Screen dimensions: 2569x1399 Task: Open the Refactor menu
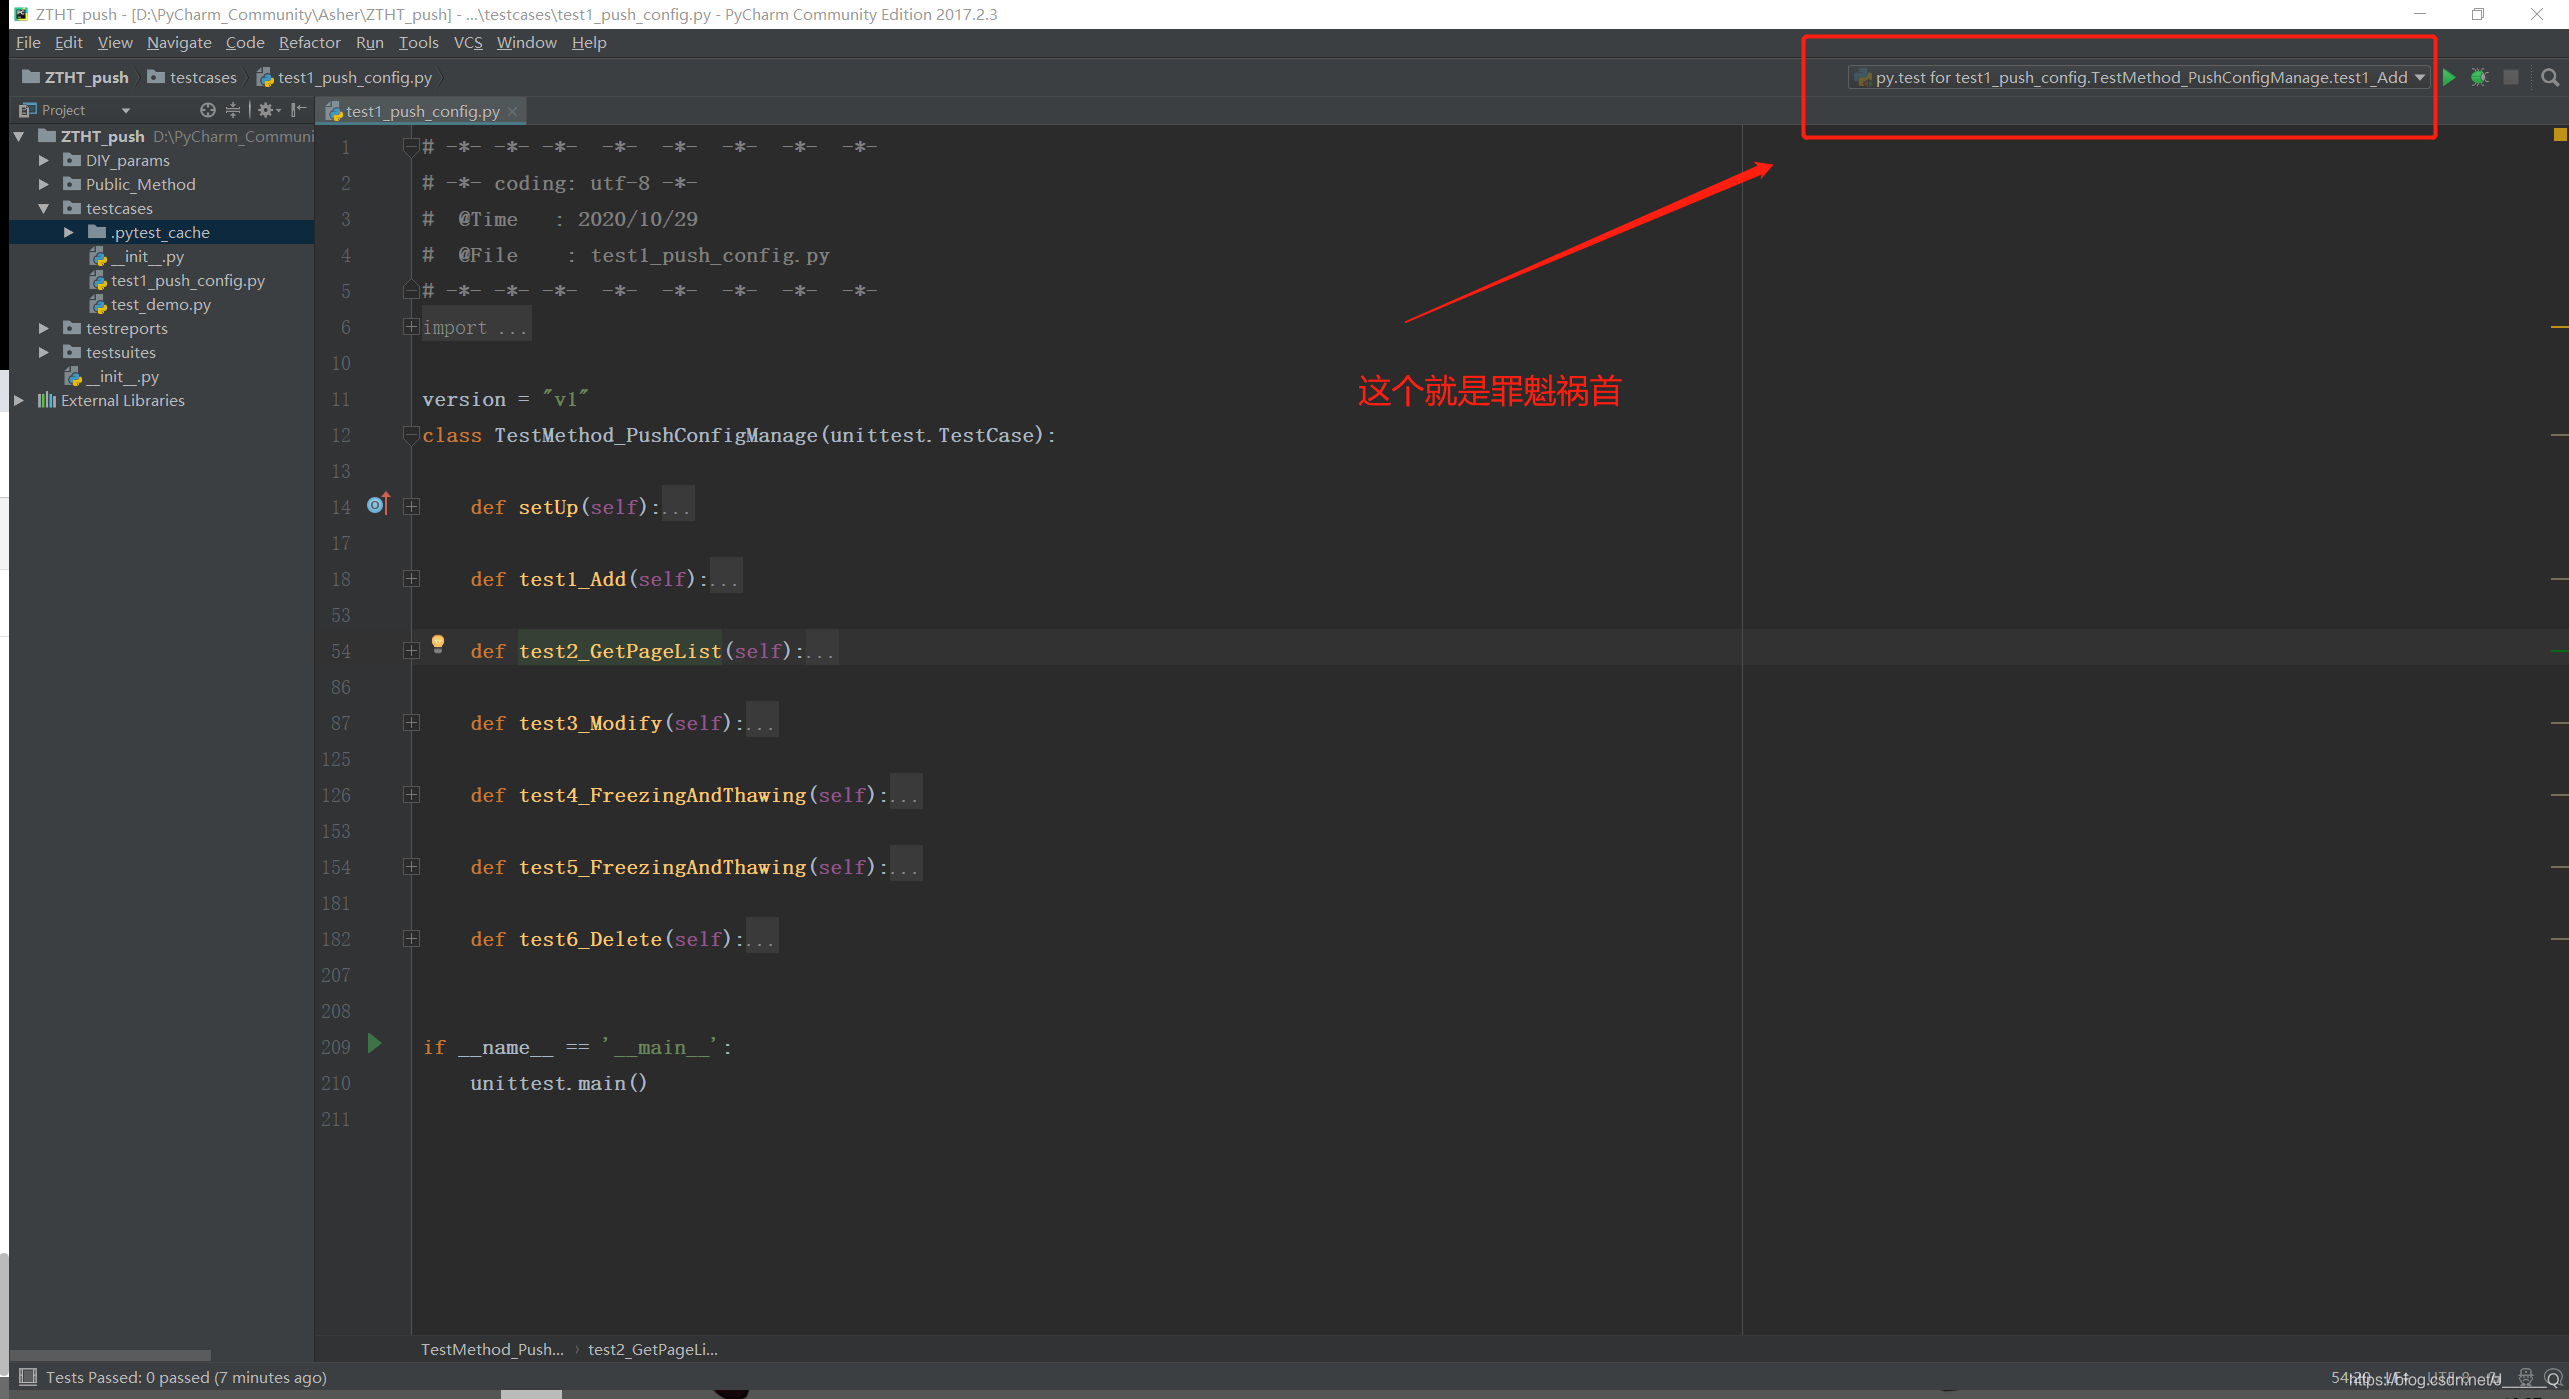coord(309,42)
